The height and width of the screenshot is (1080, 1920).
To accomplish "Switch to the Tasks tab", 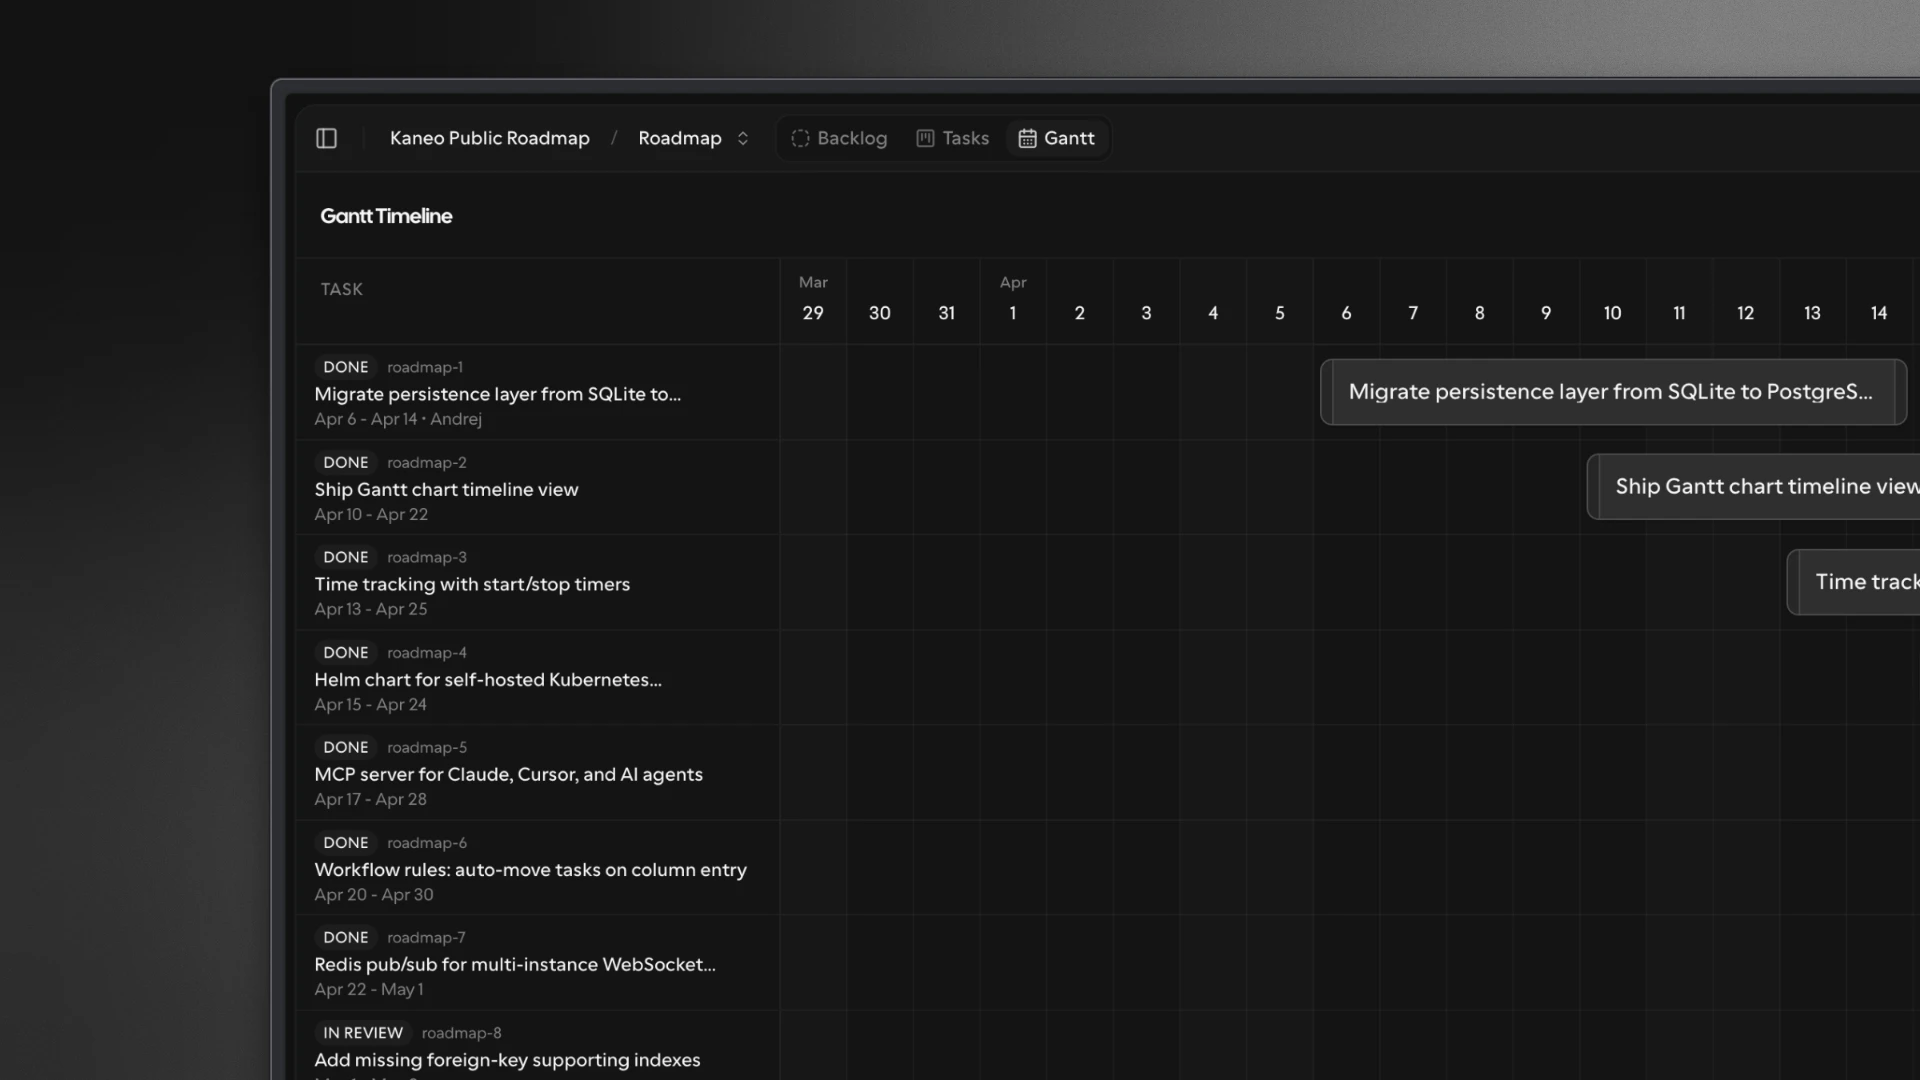I will click(952, 138).
